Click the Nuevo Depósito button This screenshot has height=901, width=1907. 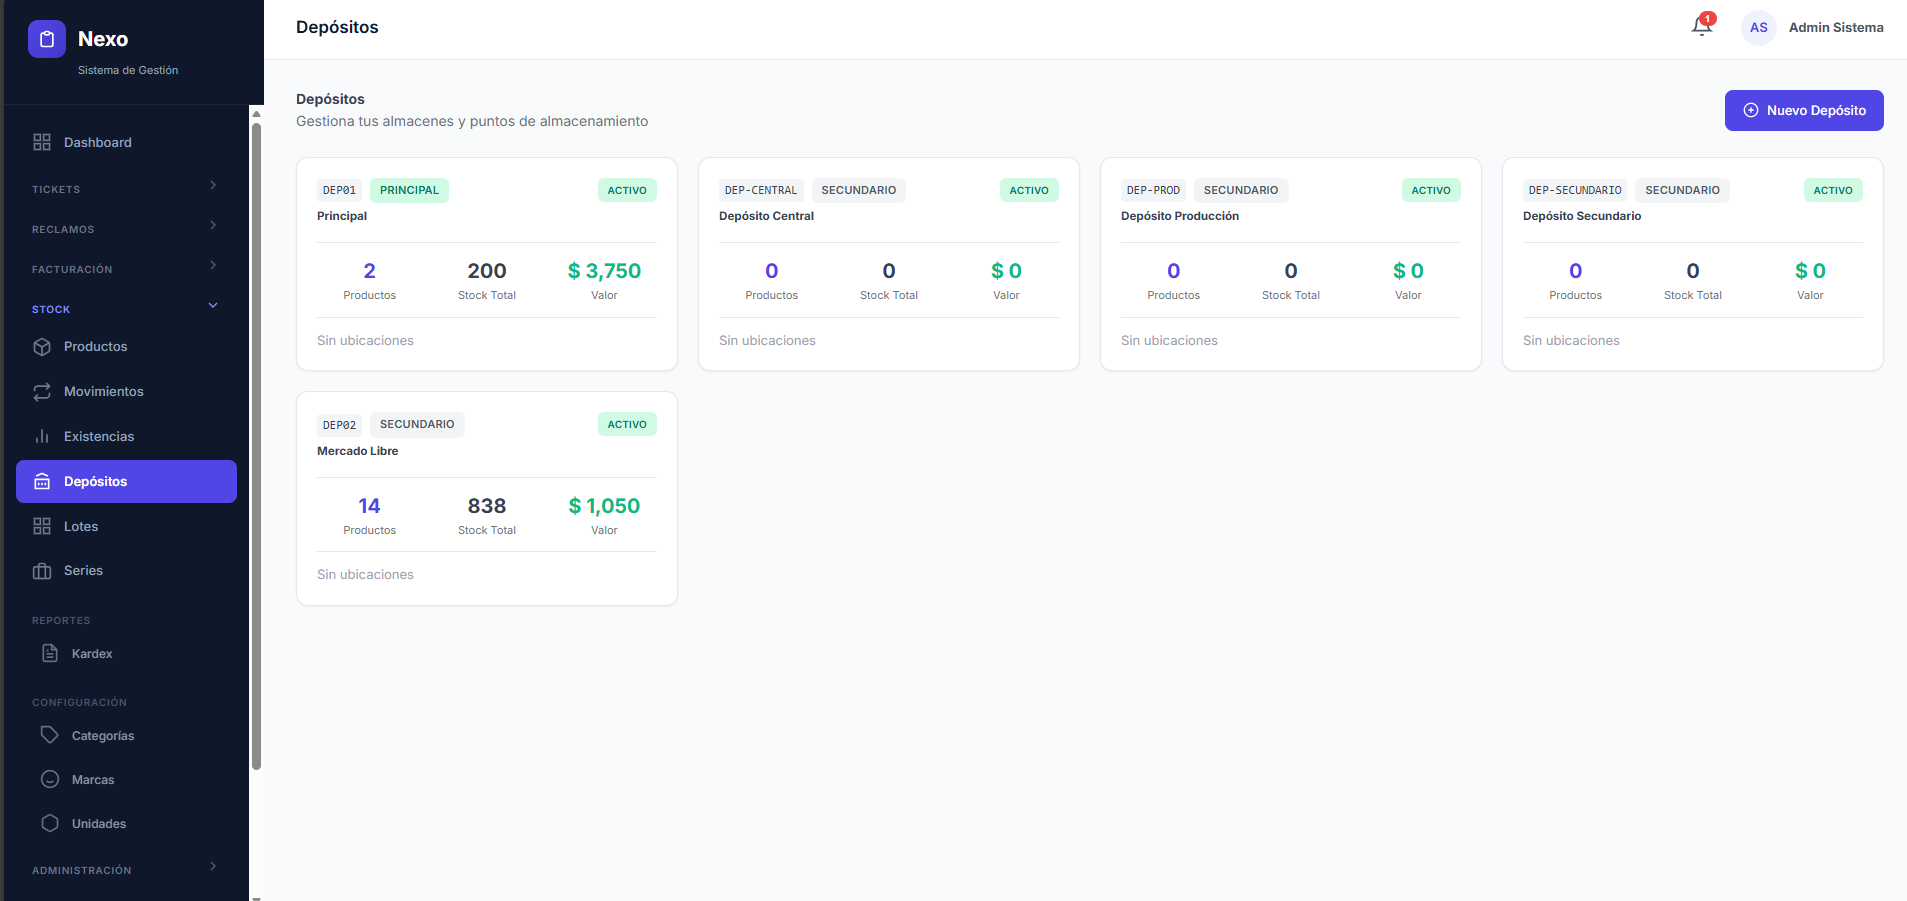click(x=1803, y=111)
